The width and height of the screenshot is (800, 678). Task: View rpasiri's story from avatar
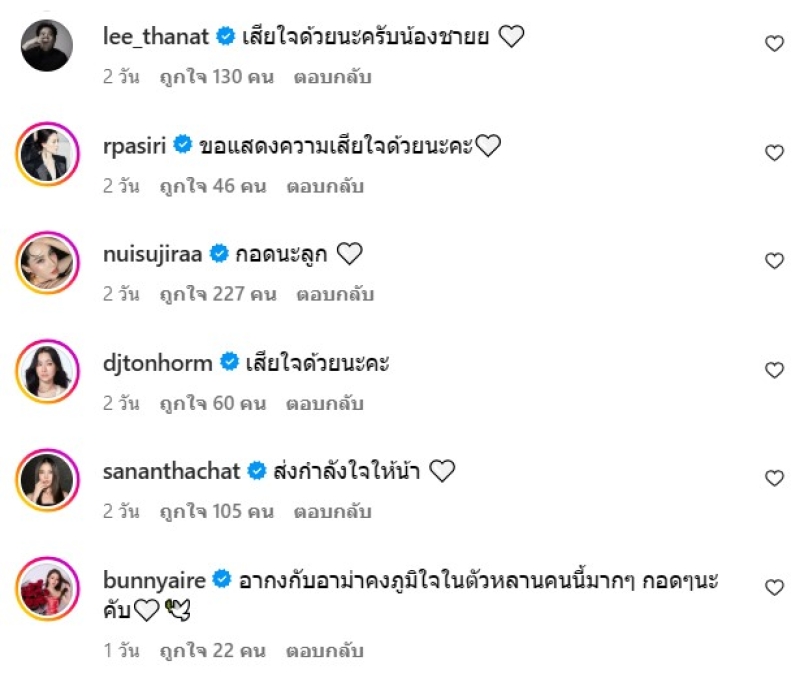click(47, 154)
